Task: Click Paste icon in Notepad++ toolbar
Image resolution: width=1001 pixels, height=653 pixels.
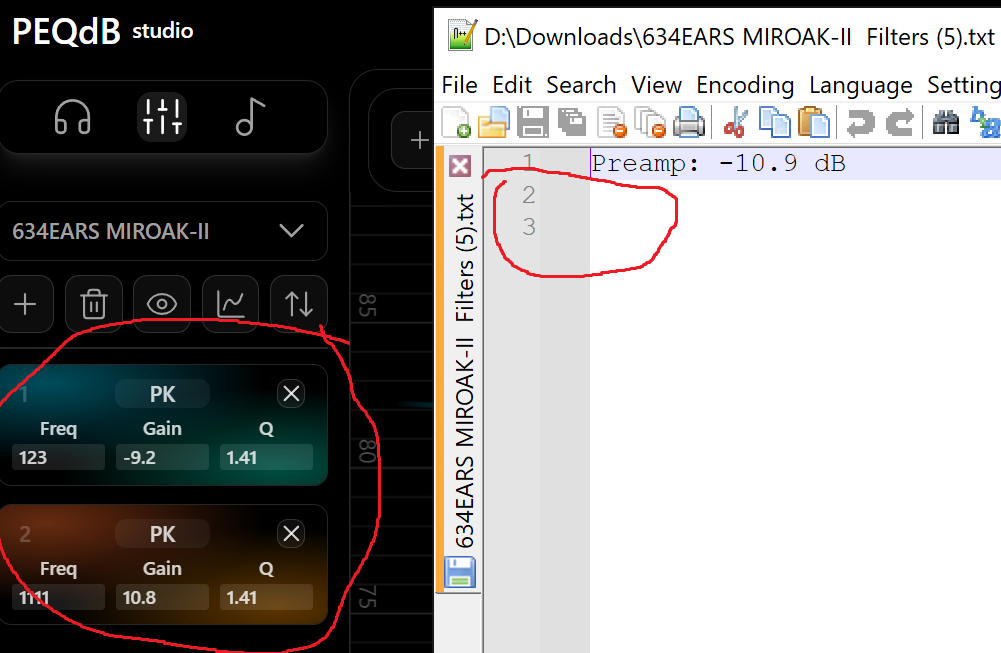Action: point(813,122)
